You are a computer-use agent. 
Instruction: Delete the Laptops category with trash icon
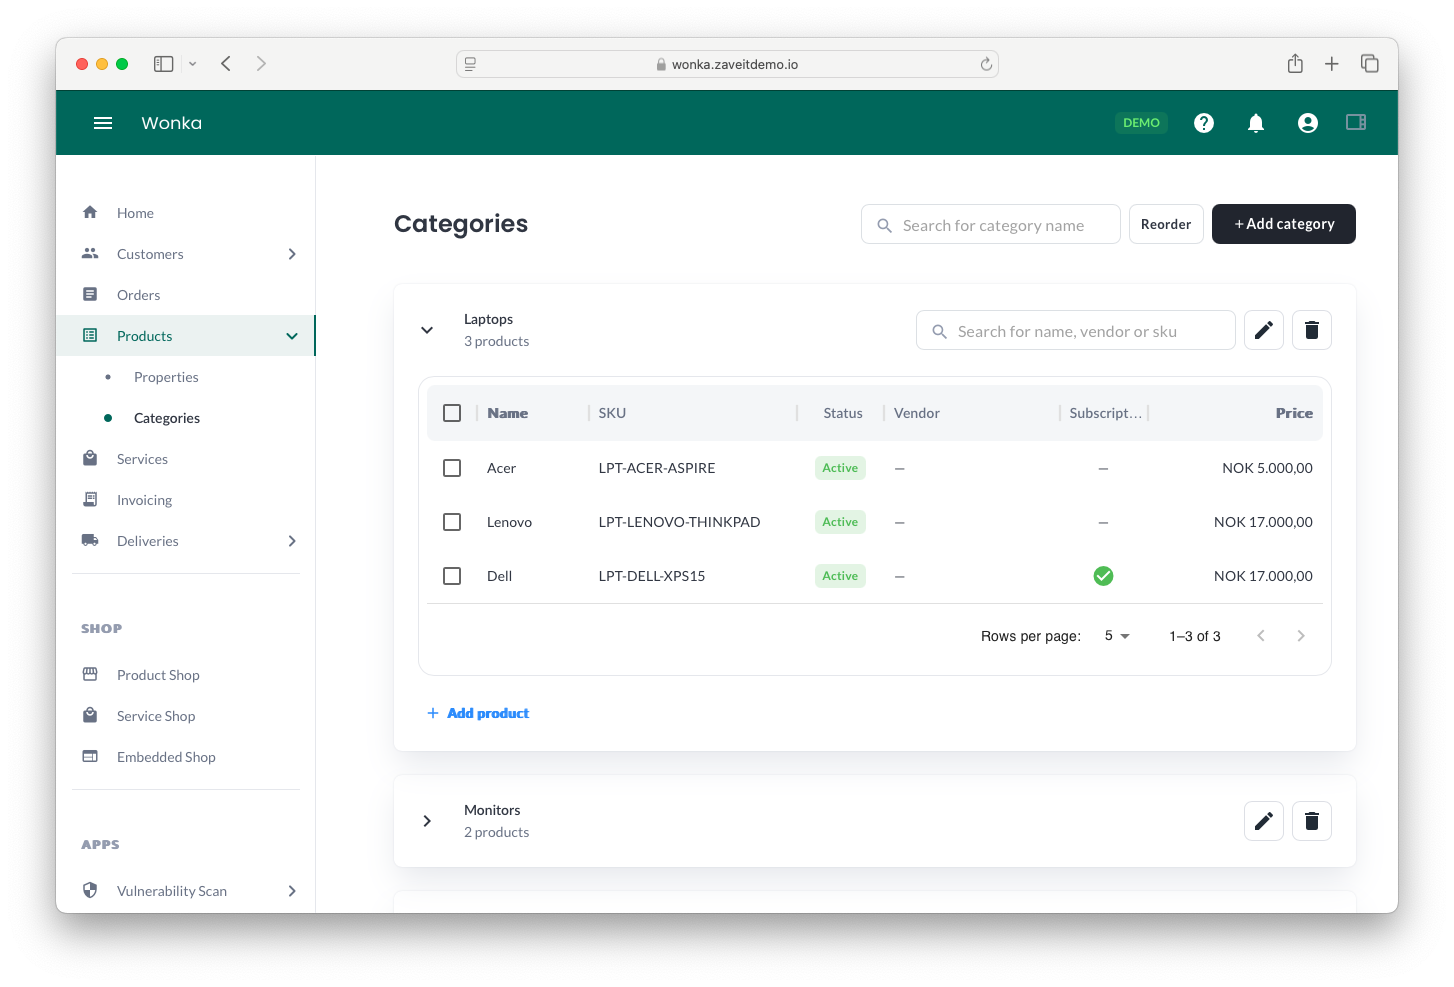point(1312,330)
